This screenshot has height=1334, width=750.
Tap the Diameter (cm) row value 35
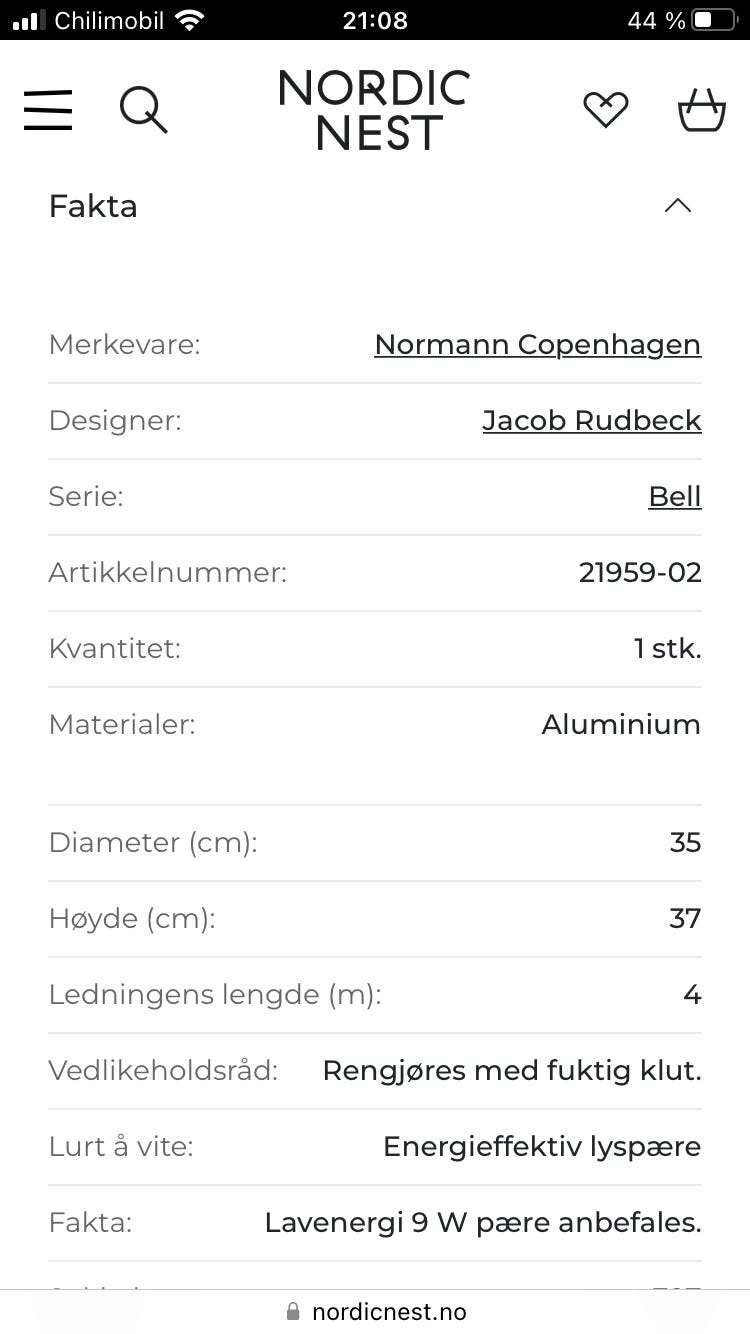point(685,843)
